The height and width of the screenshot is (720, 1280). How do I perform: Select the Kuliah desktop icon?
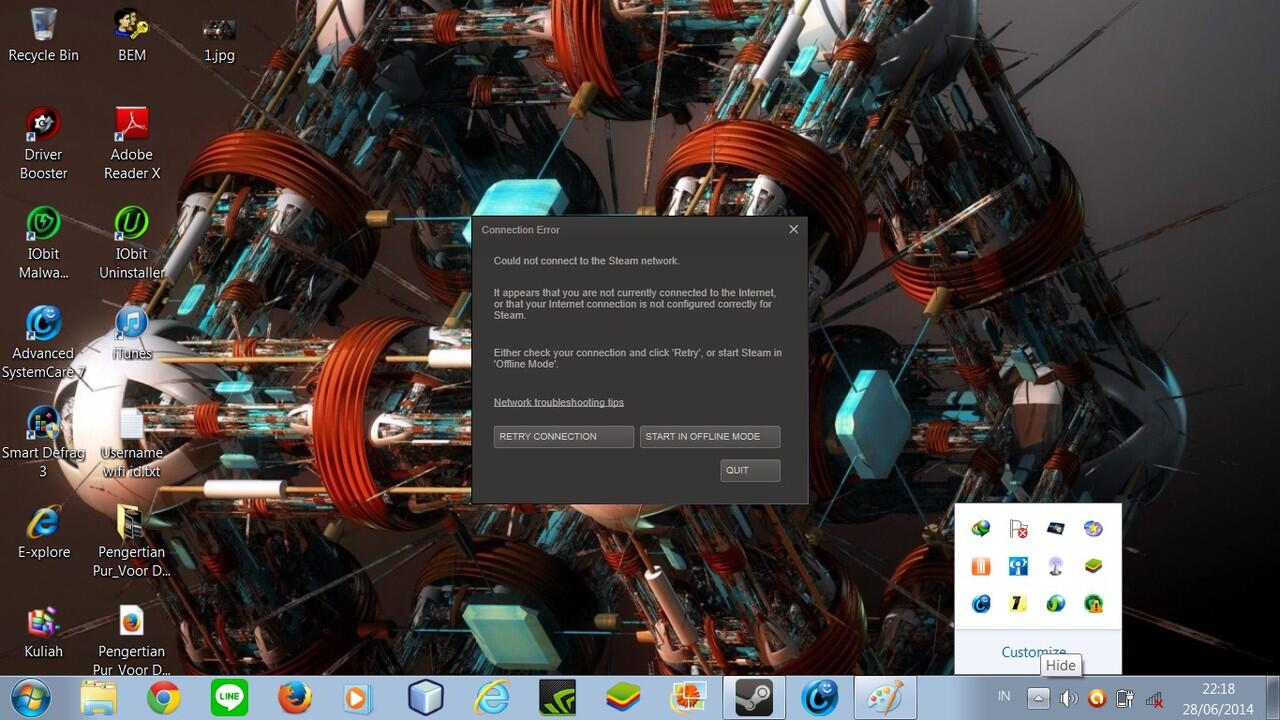[43, 631]
